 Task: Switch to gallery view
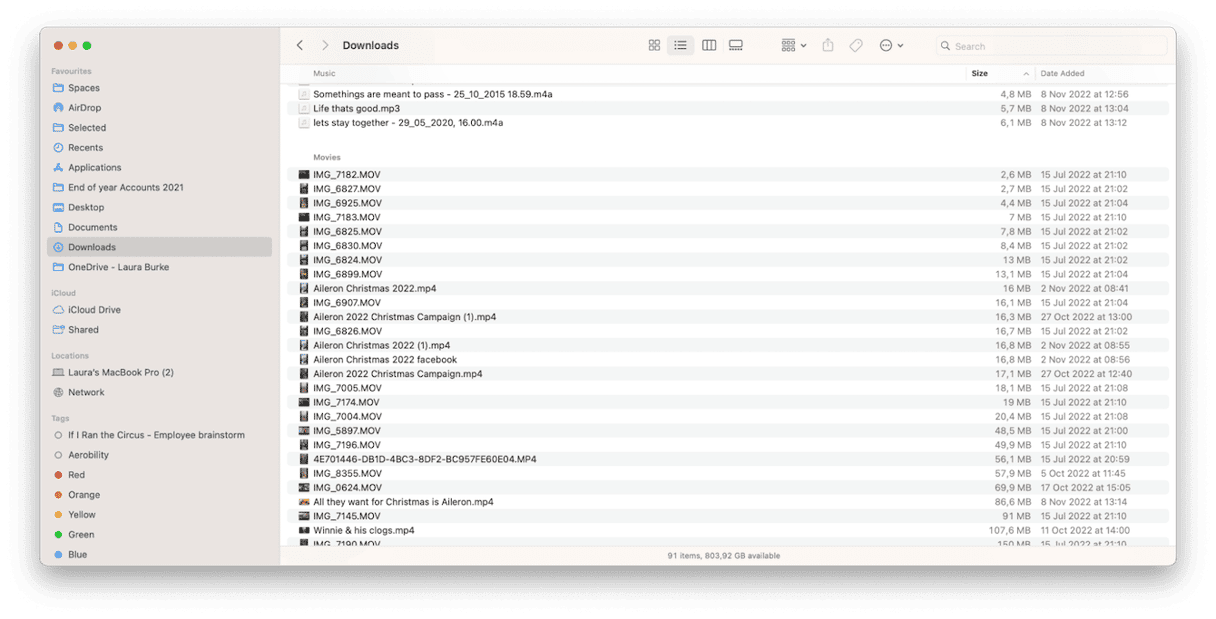pos(736,45)
